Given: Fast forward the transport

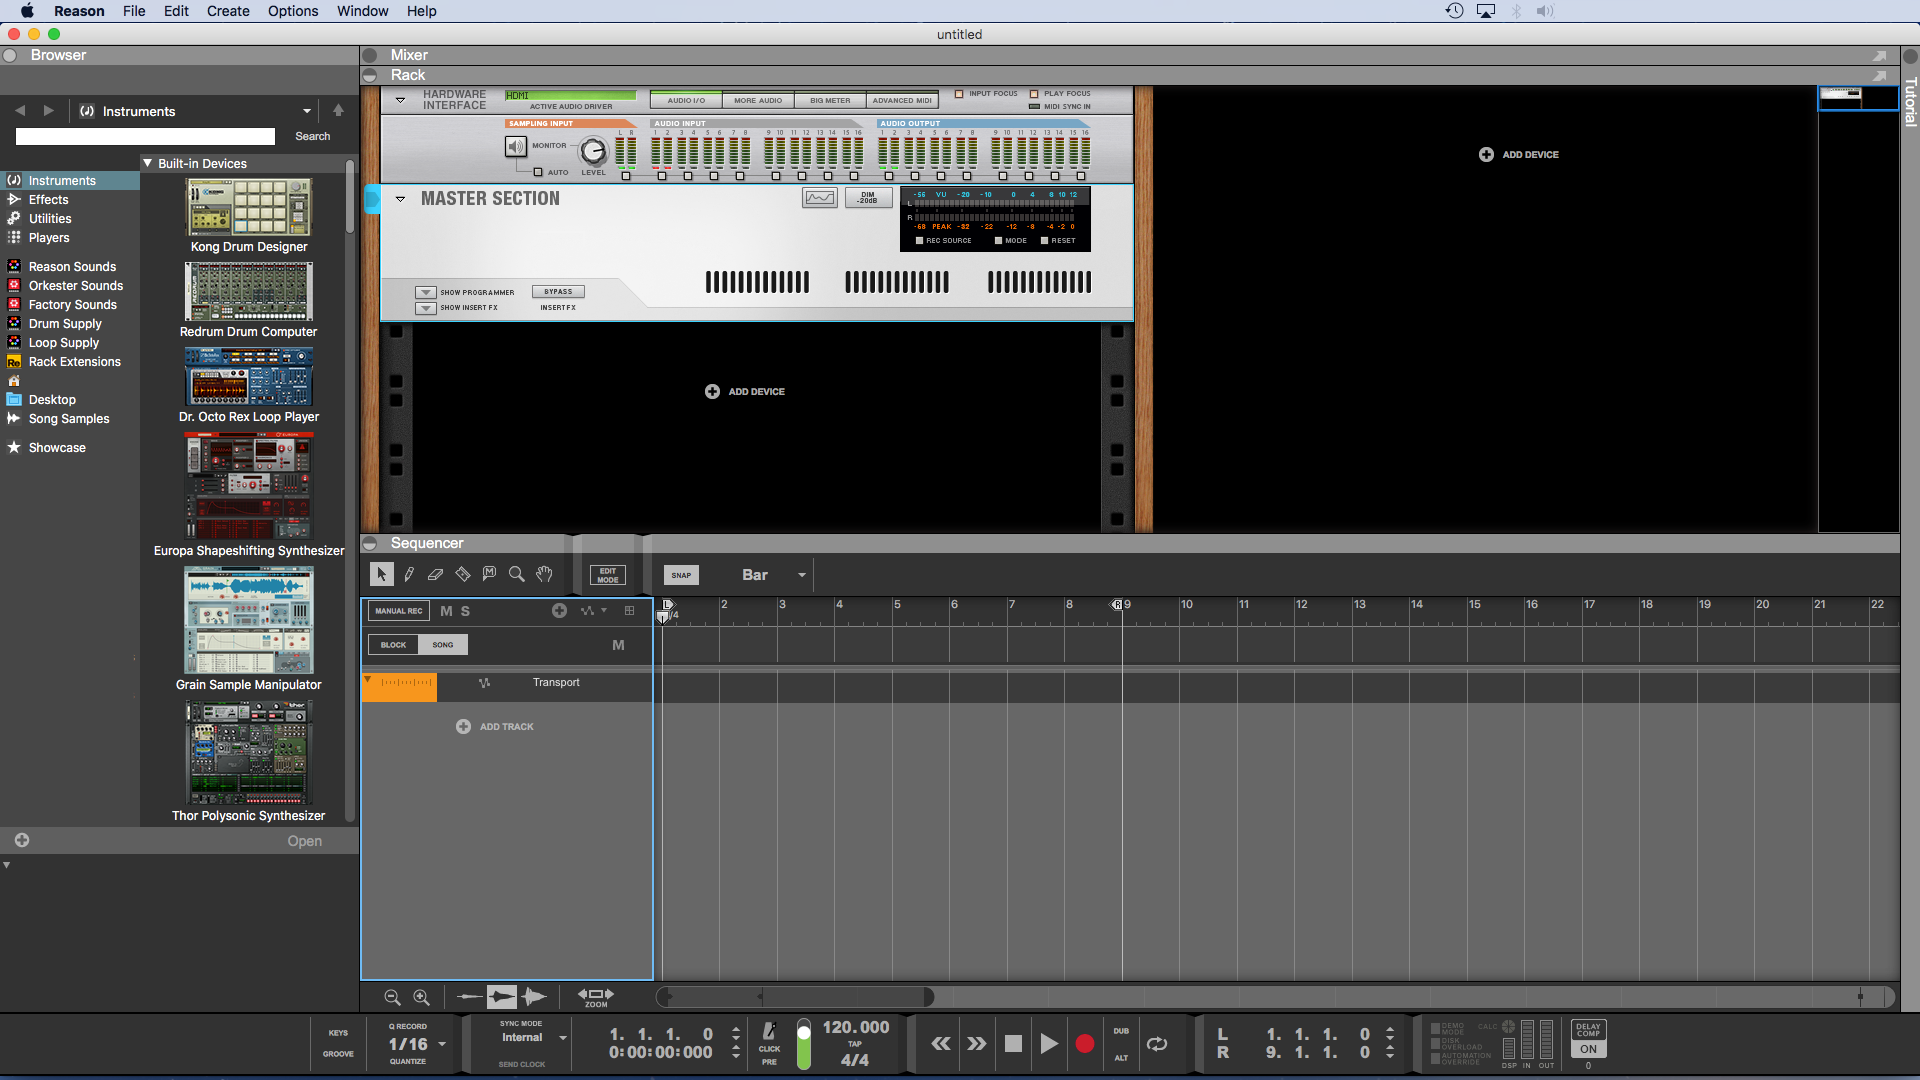Looking at the screenshot, I should (x=977, y=1044).
